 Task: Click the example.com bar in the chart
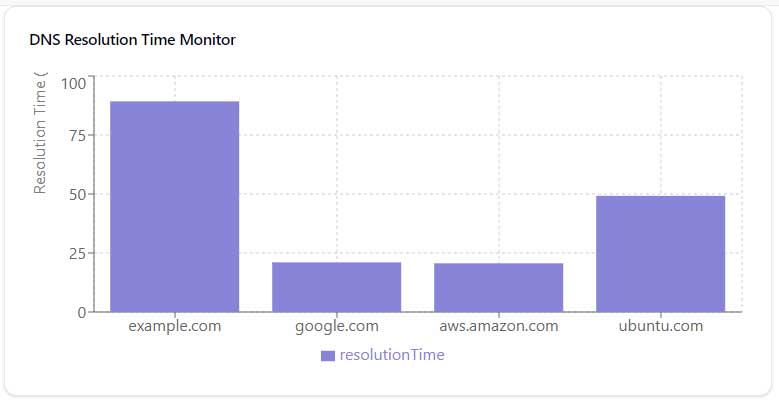click(x=174, y=206)
